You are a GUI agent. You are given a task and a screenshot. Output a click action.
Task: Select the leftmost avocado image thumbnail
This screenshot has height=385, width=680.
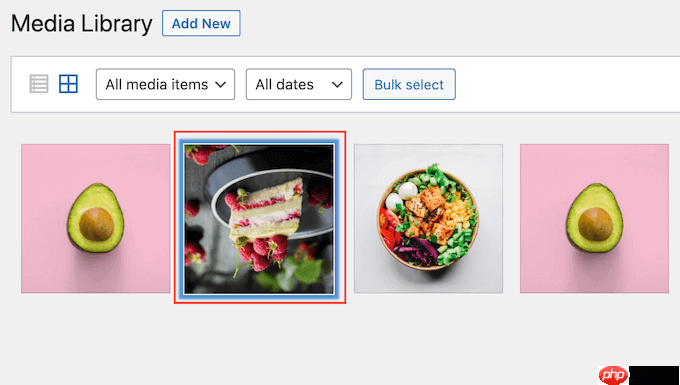tap(96, 219)
